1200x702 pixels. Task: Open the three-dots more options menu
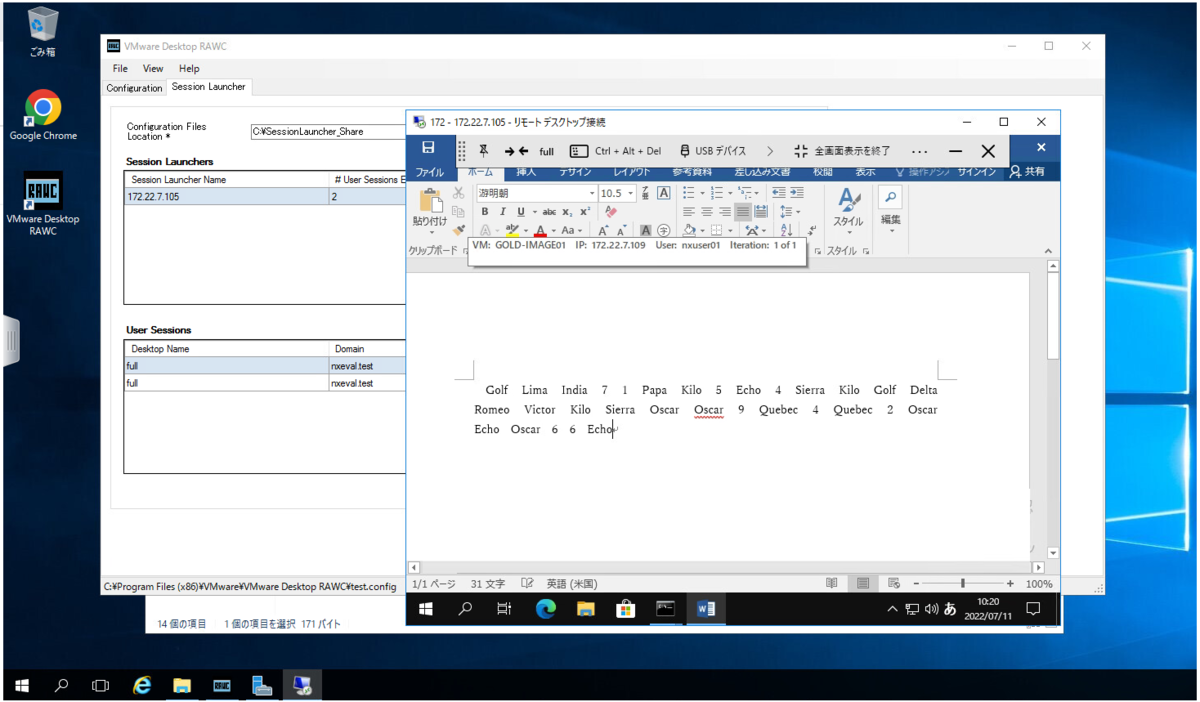919,152
